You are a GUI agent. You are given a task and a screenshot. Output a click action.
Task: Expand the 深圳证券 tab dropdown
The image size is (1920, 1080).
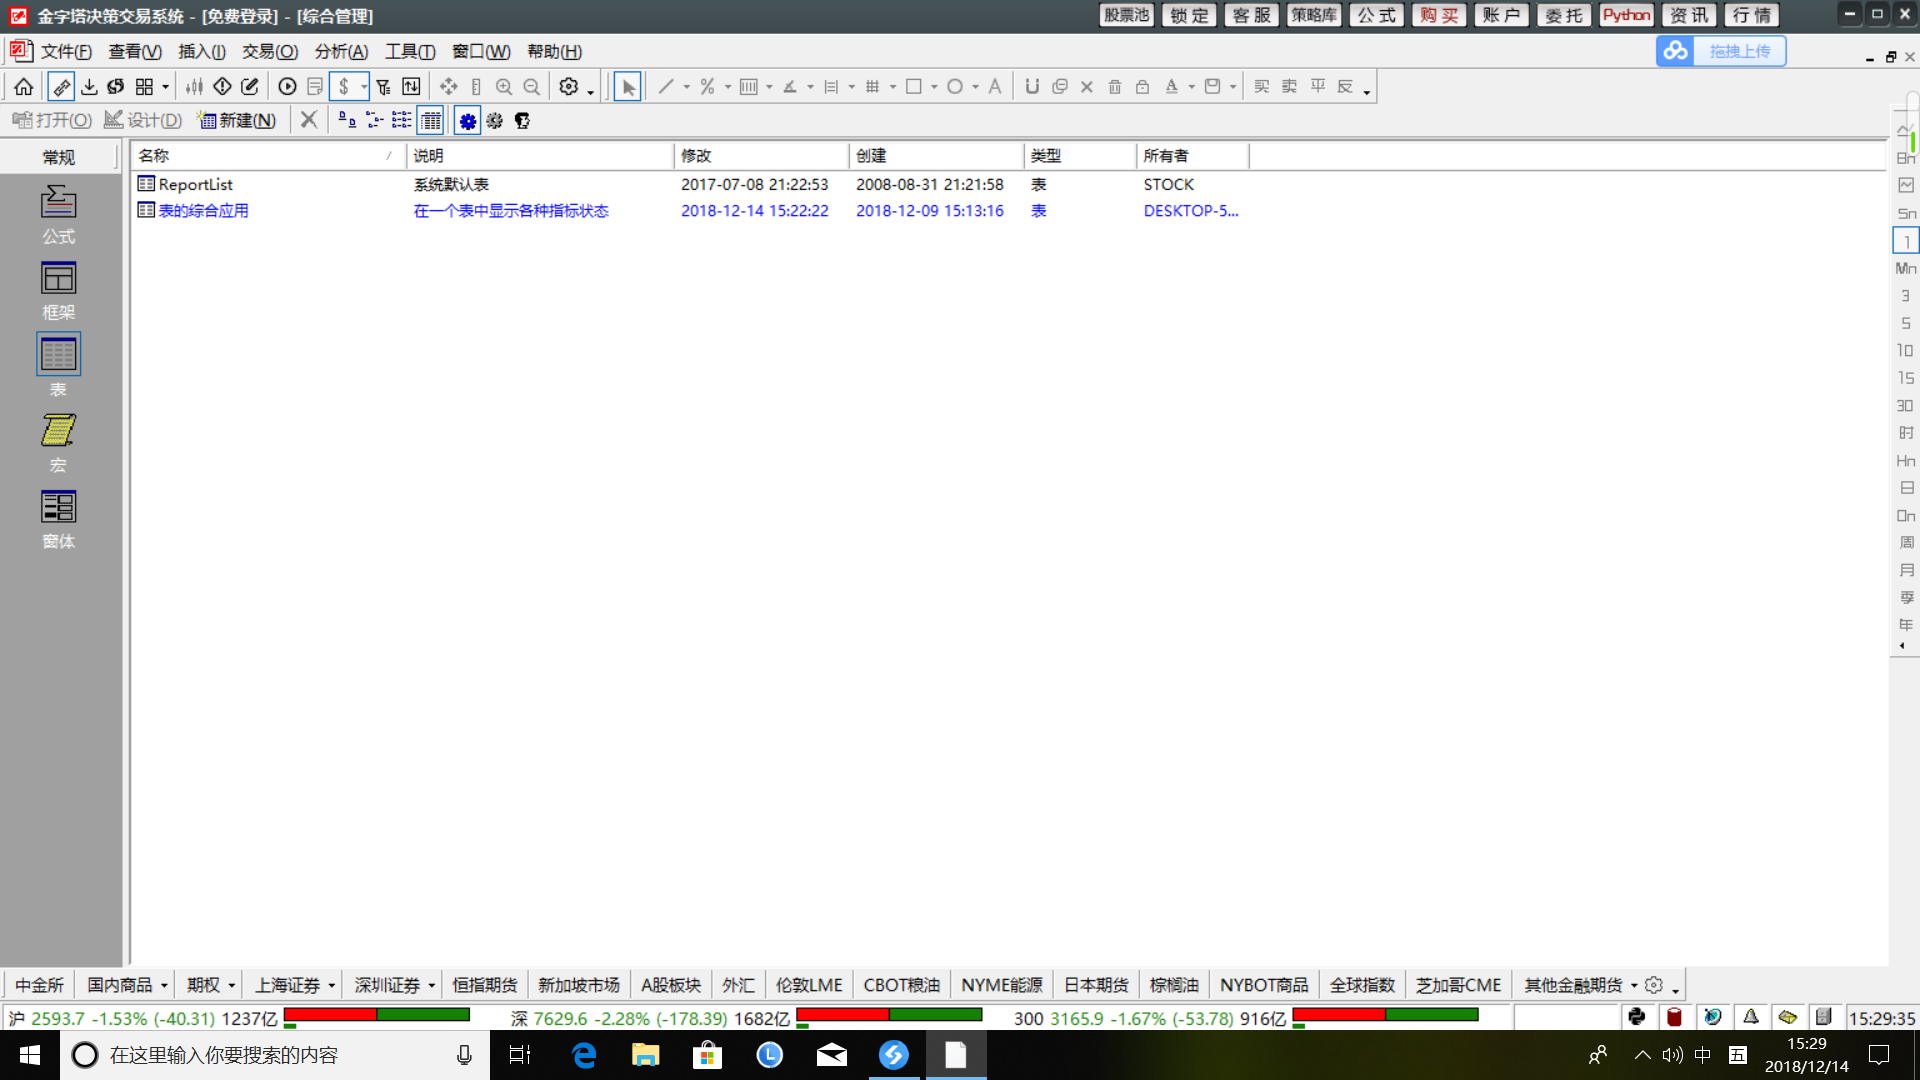tap(432, 986)
